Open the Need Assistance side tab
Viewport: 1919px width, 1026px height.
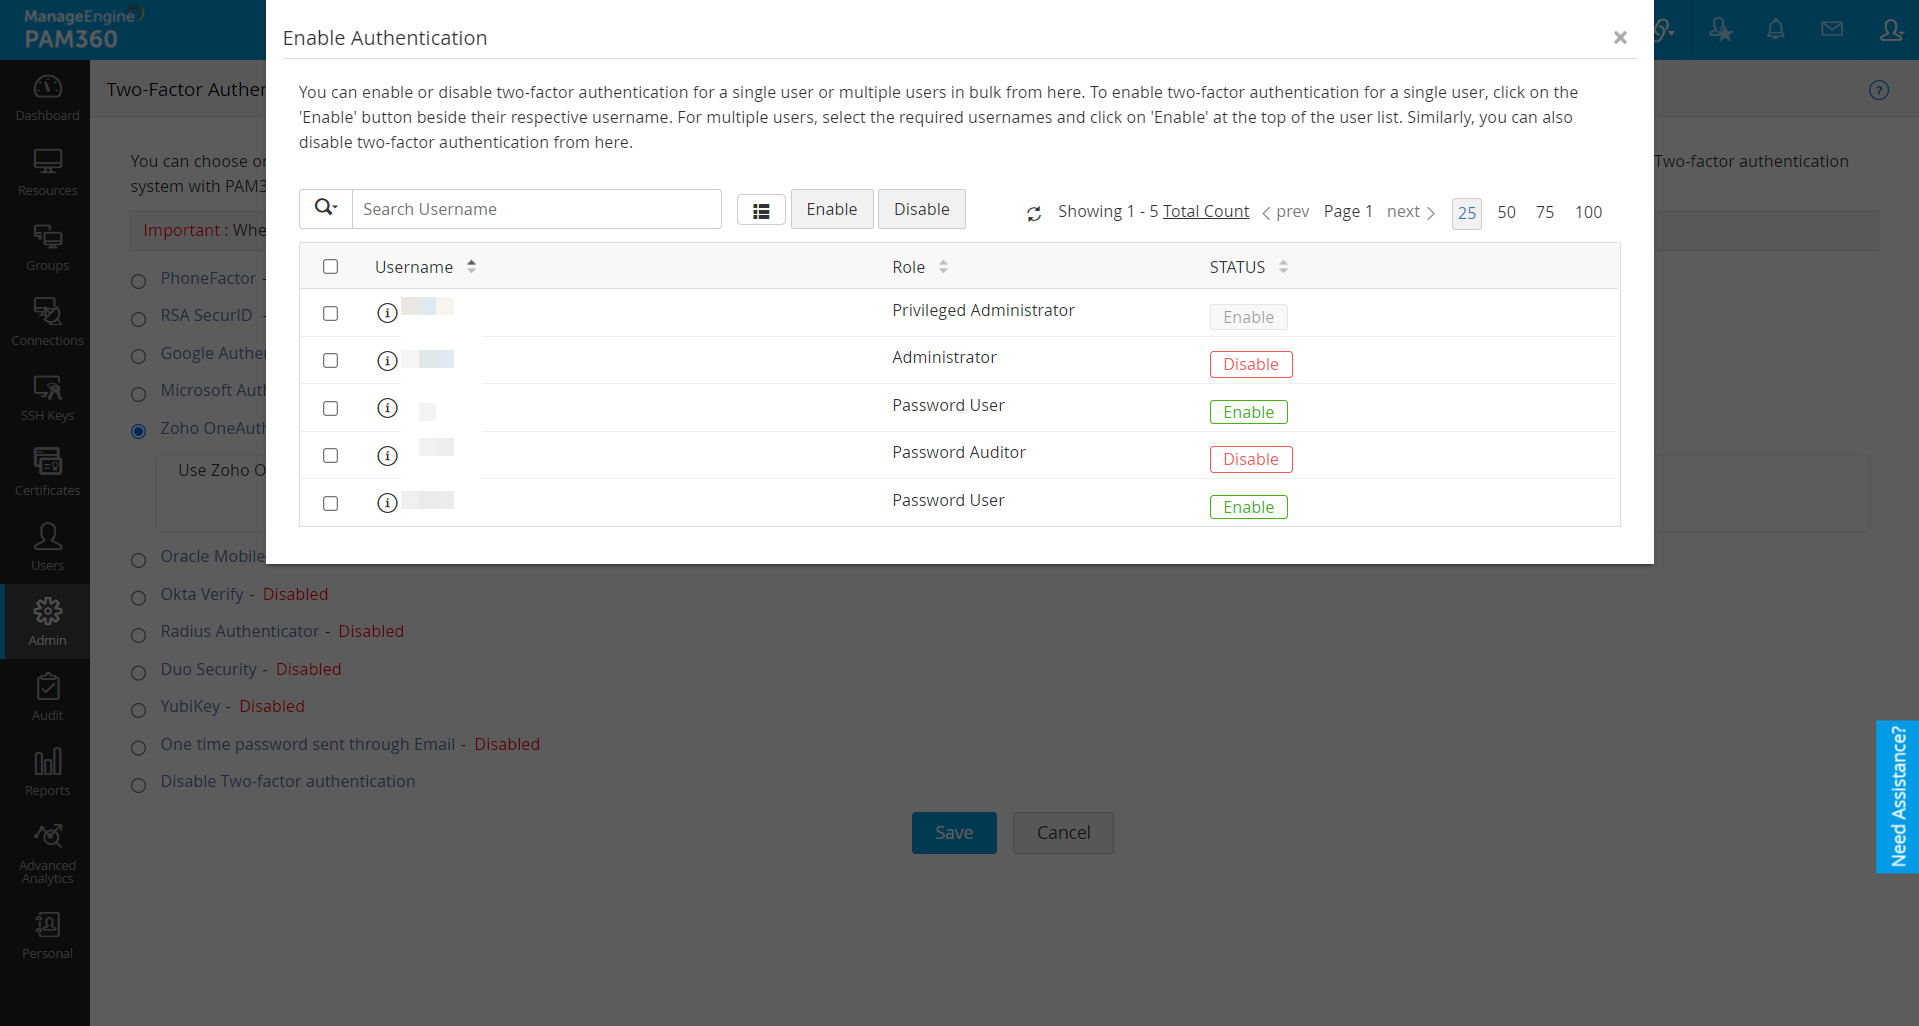(x=1898, y=797)
